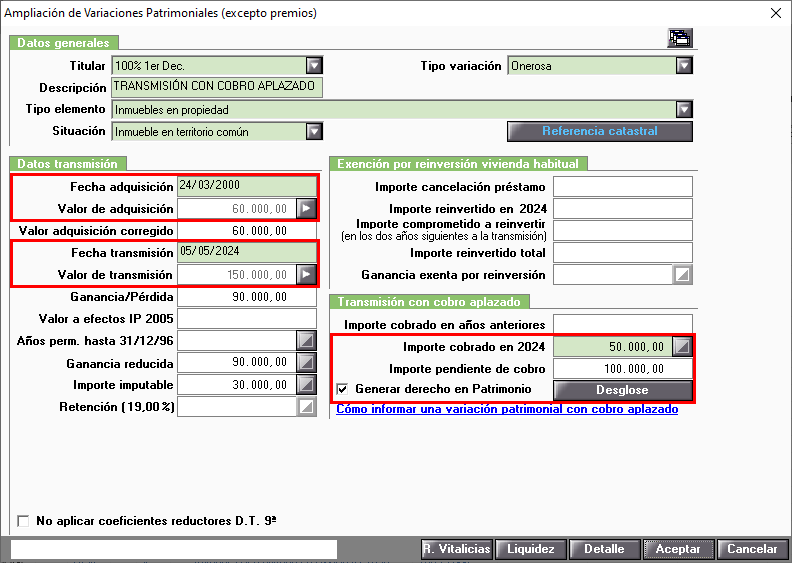The height and width of the screenshot is (563, 792).
Task: Open the Valor de adquisición arrow button
Action: (307, 209)
